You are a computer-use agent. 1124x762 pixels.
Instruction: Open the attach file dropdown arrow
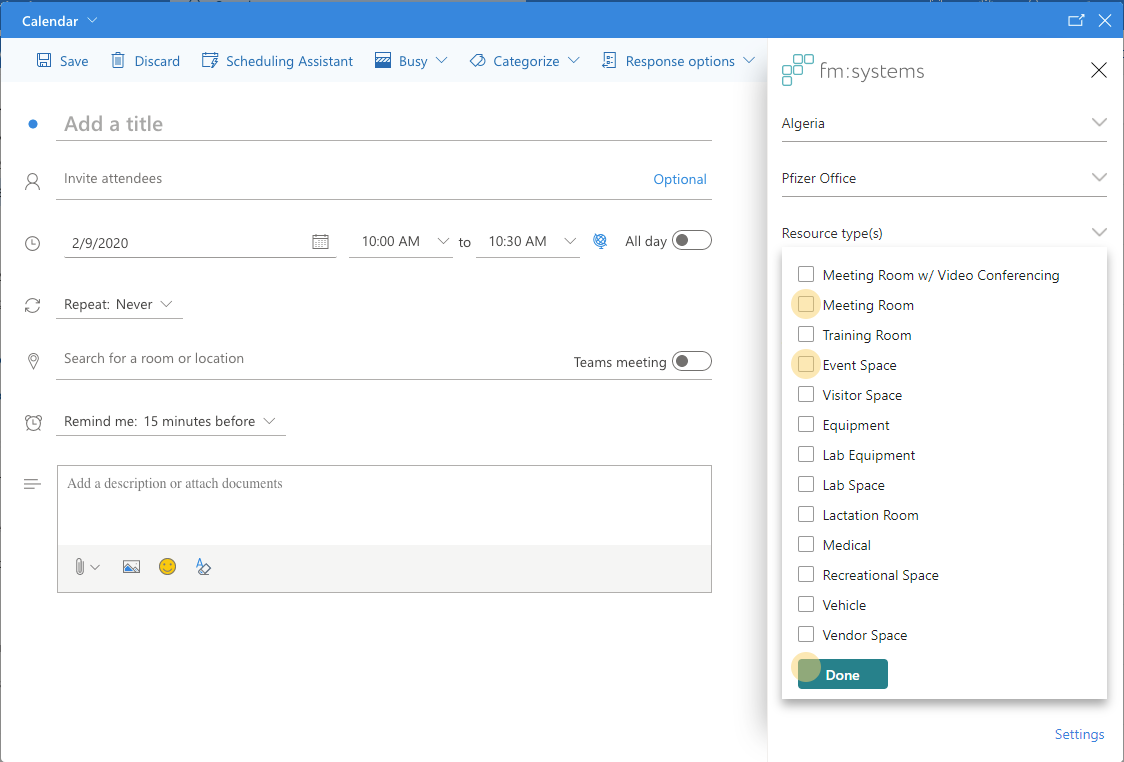95,568
